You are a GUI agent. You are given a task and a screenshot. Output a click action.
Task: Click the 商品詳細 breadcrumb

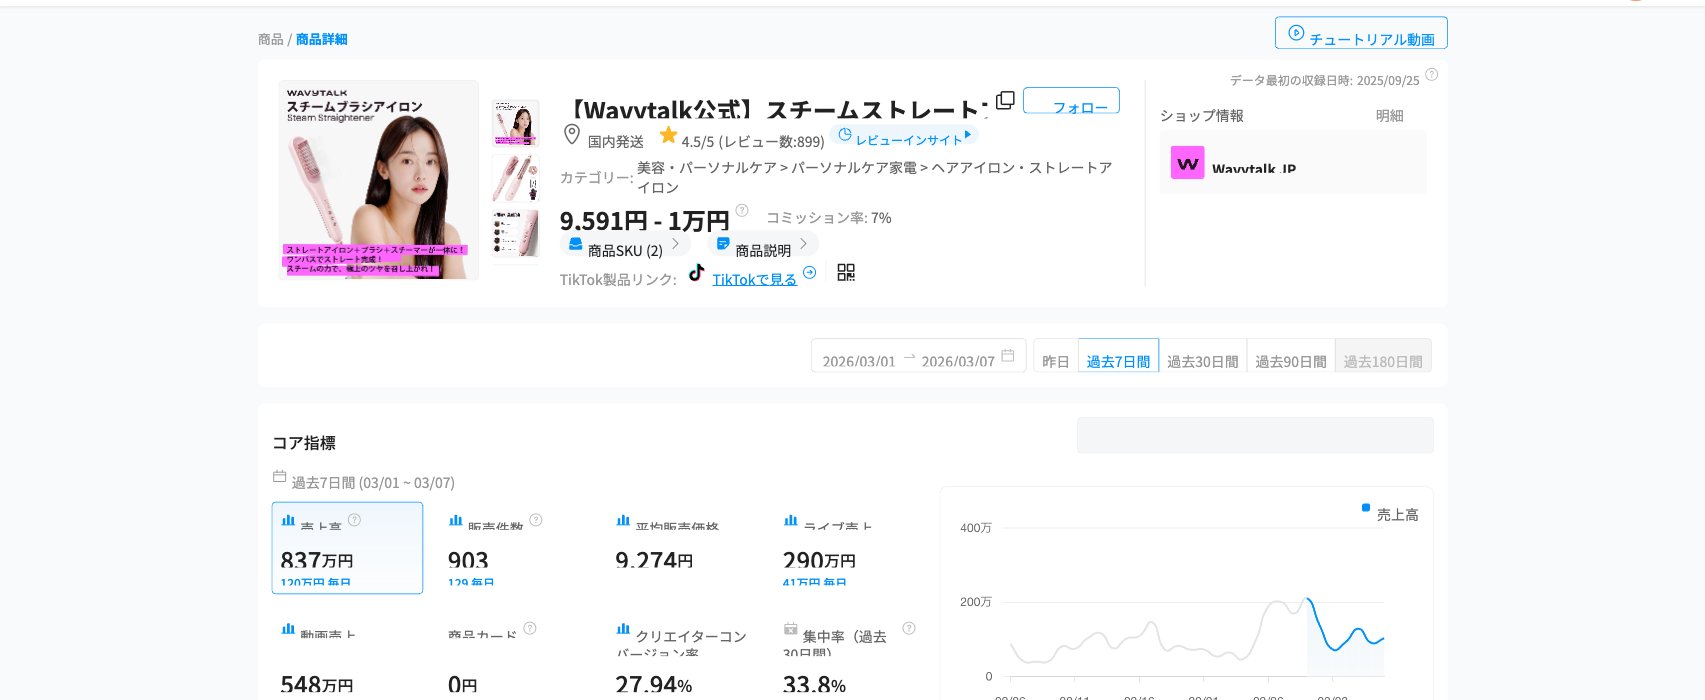tap(322, 39)
